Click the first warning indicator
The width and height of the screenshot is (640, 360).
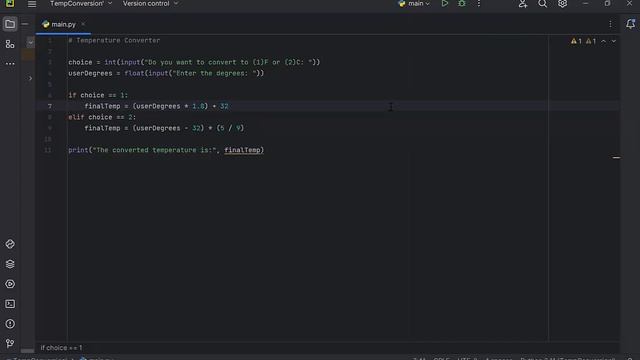pos(576,41)
